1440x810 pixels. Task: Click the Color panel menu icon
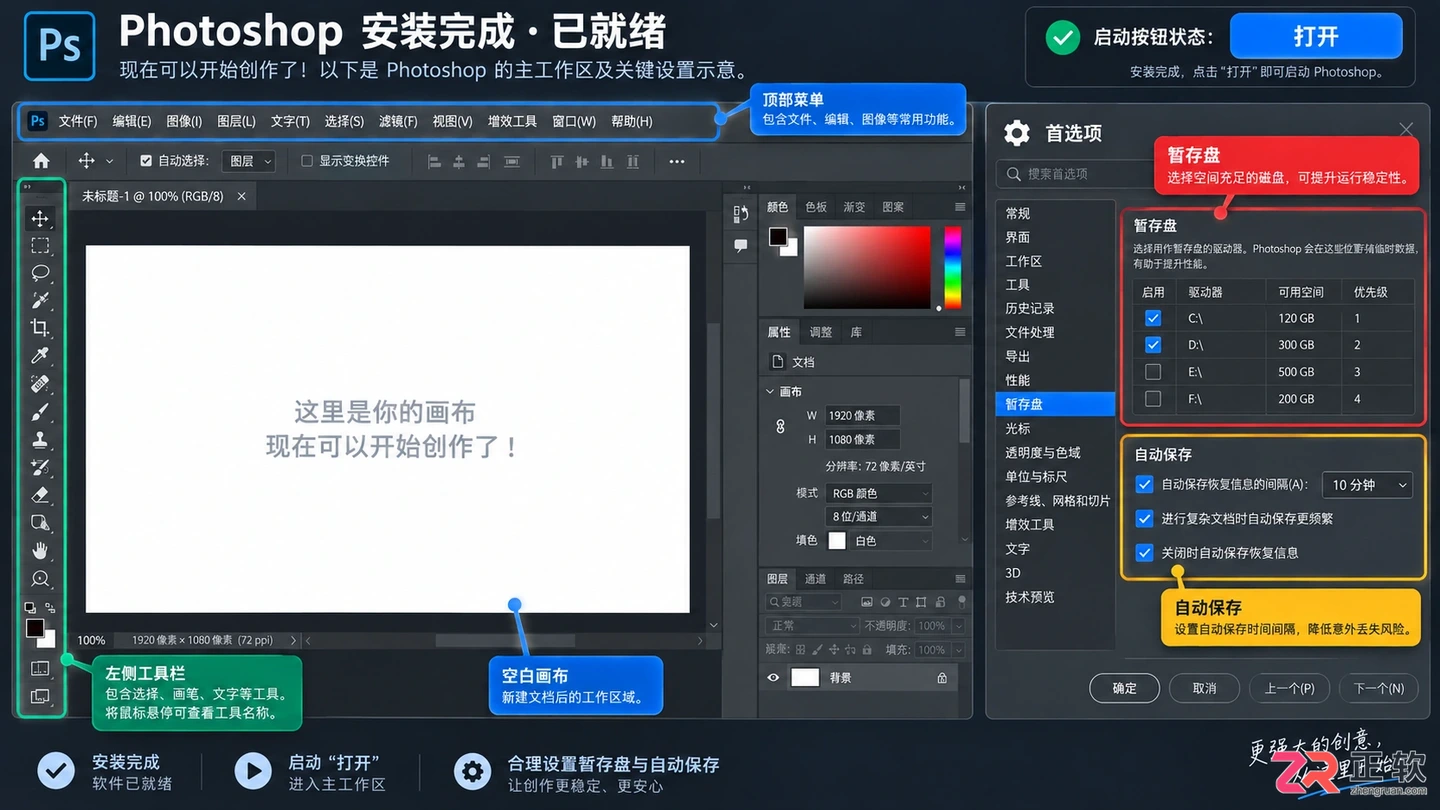960,207
